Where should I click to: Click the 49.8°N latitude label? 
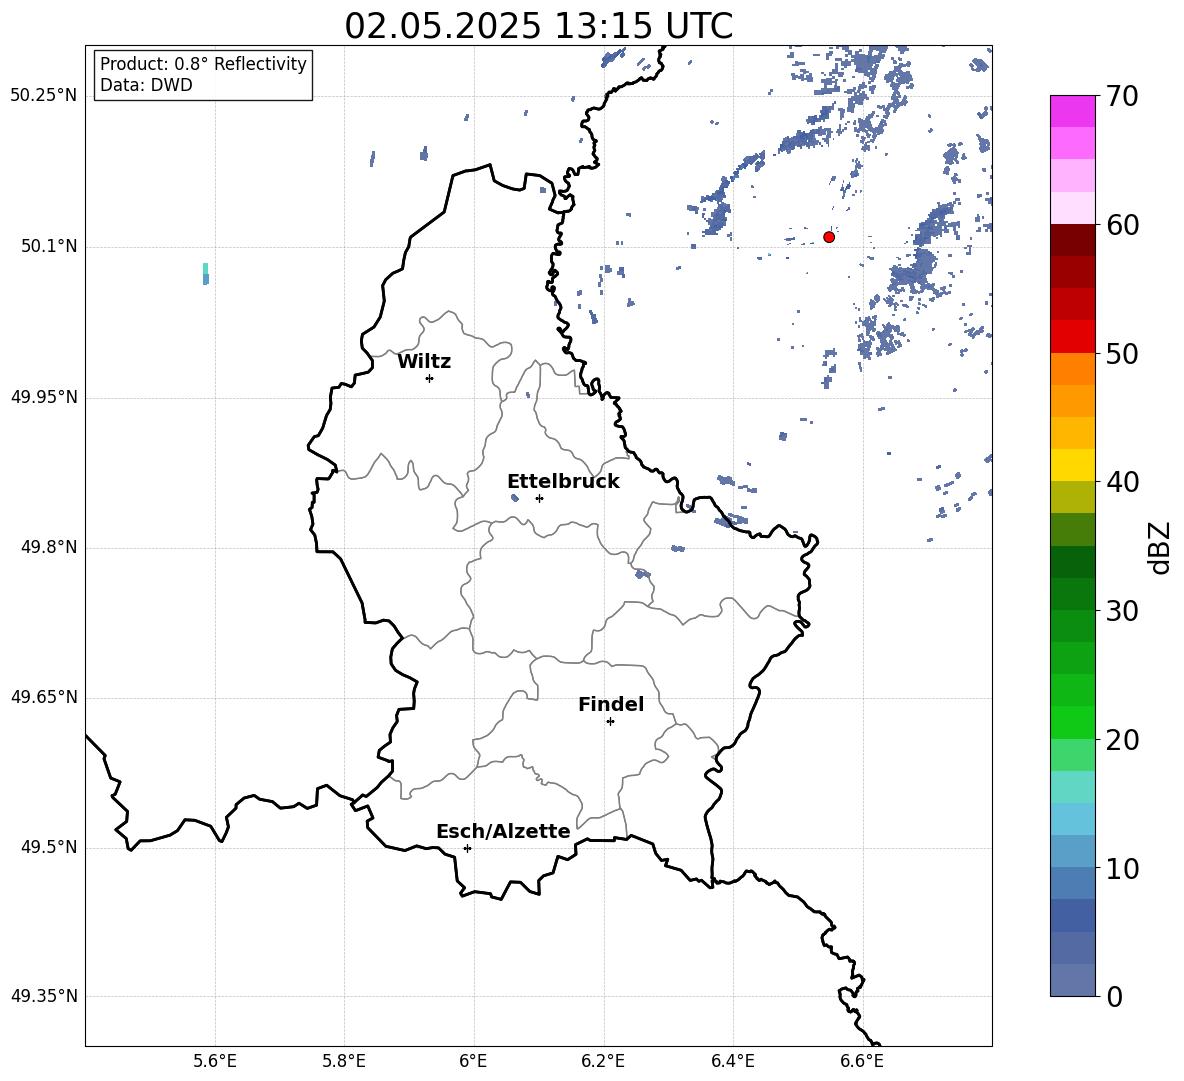(x=50, y=547)
